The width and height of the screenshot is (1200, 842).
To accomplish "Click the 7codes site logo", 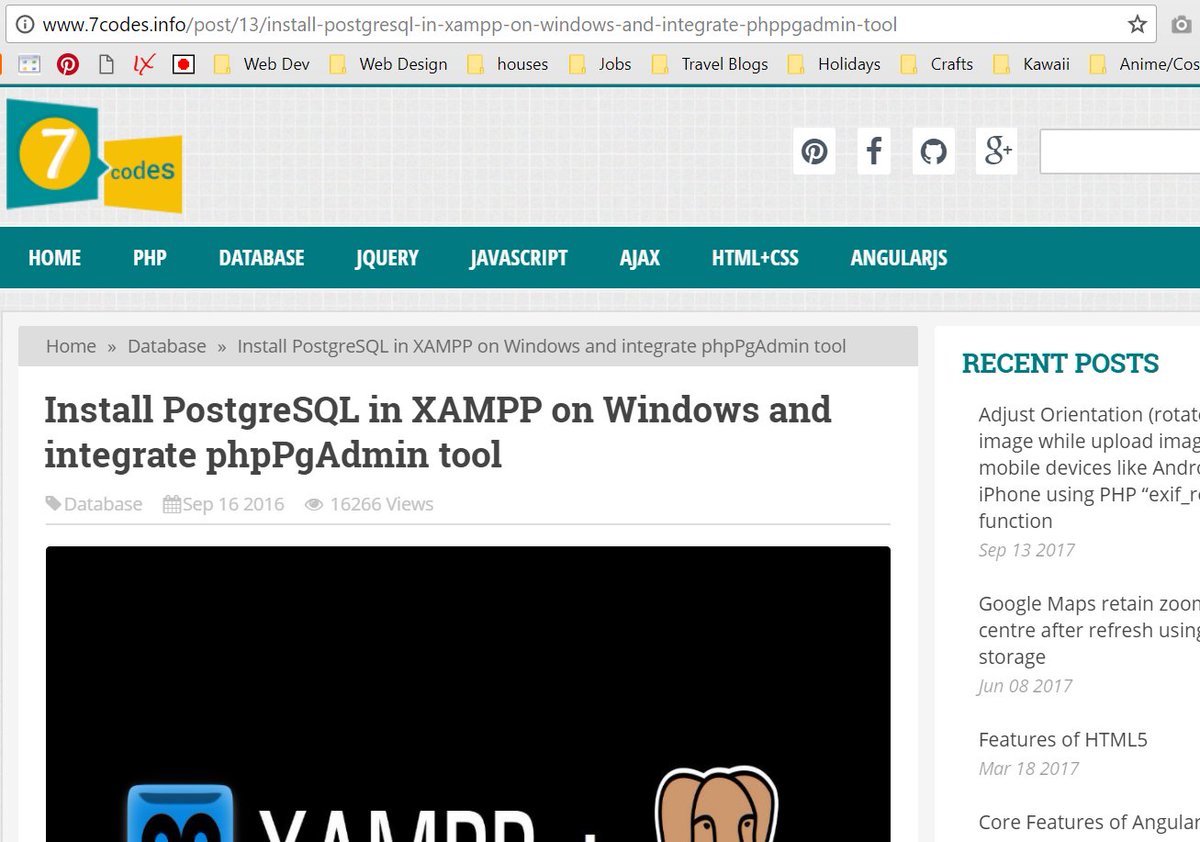I will tap(94, 155).
